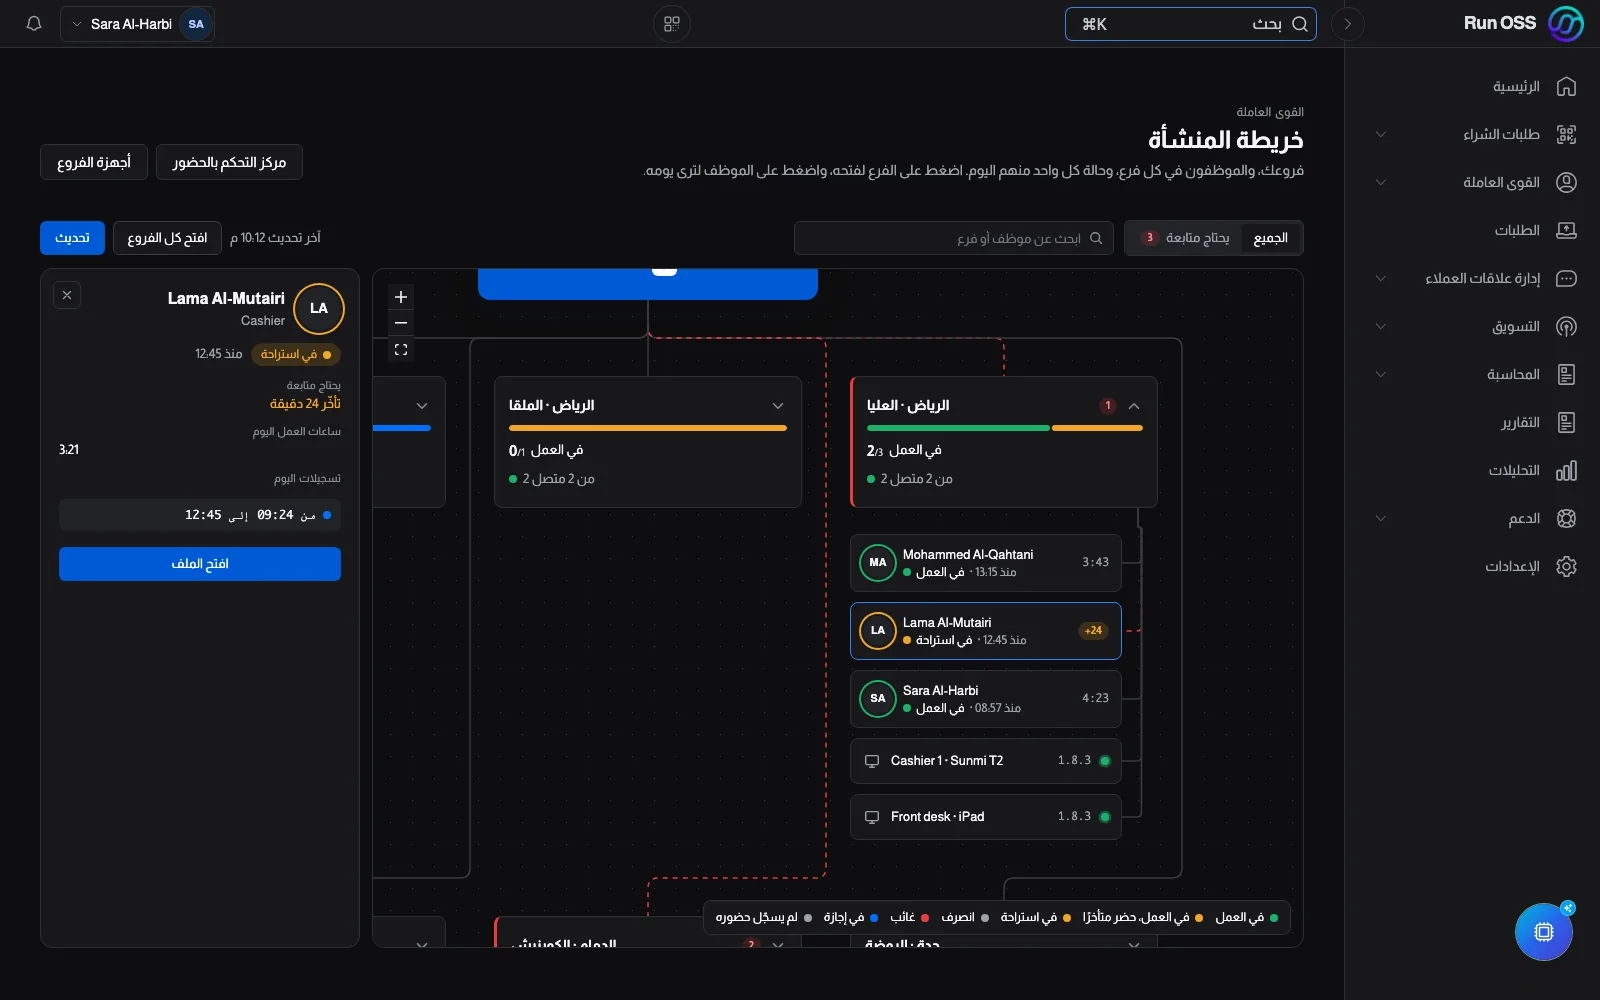Click تحديث refresh button
This screenshot has height=1000, width=1600.
[x=72, y=238]
